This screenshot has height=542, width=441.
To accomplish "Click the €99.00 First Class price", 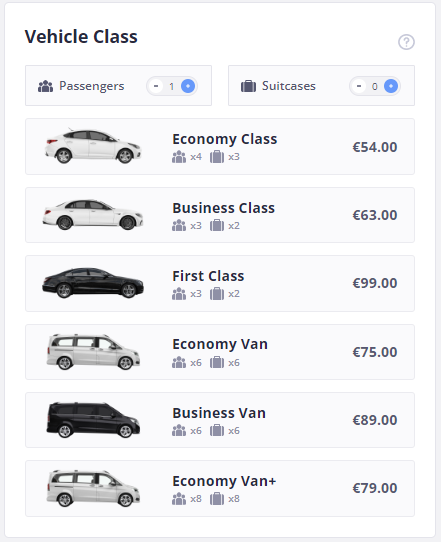I will click(375, 283).
